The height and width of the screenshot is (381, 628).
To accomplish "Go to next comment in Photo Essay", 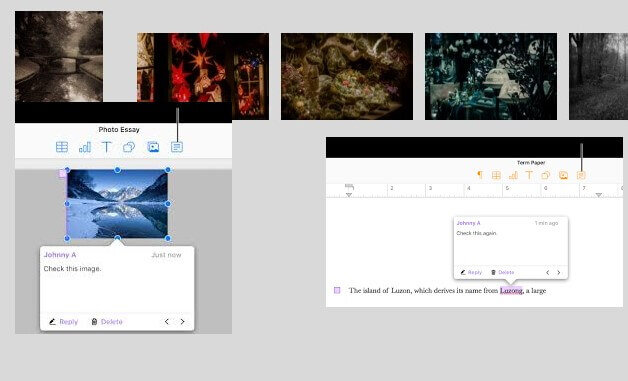I will pos(182,322).
